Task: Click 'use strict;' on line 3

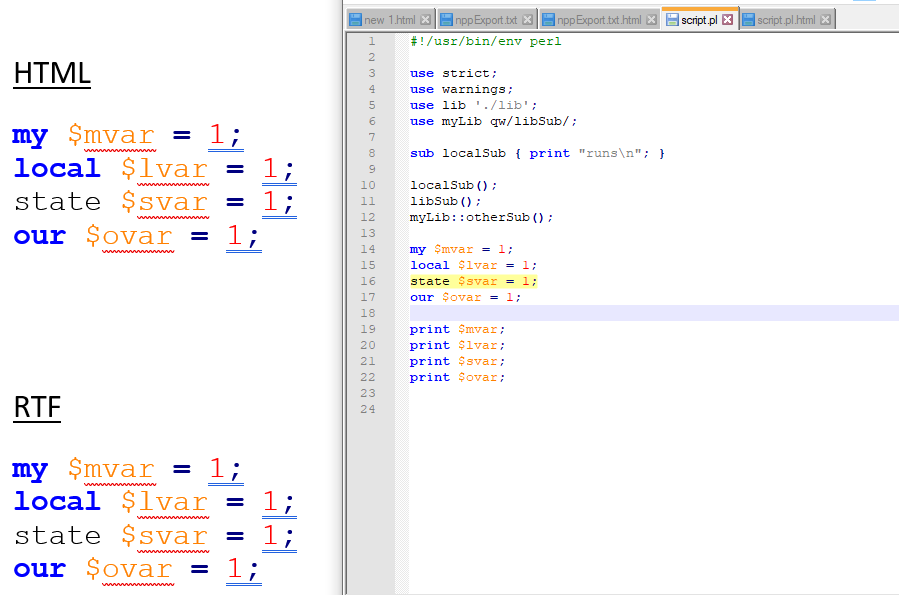Action: (x=454, y=73)
